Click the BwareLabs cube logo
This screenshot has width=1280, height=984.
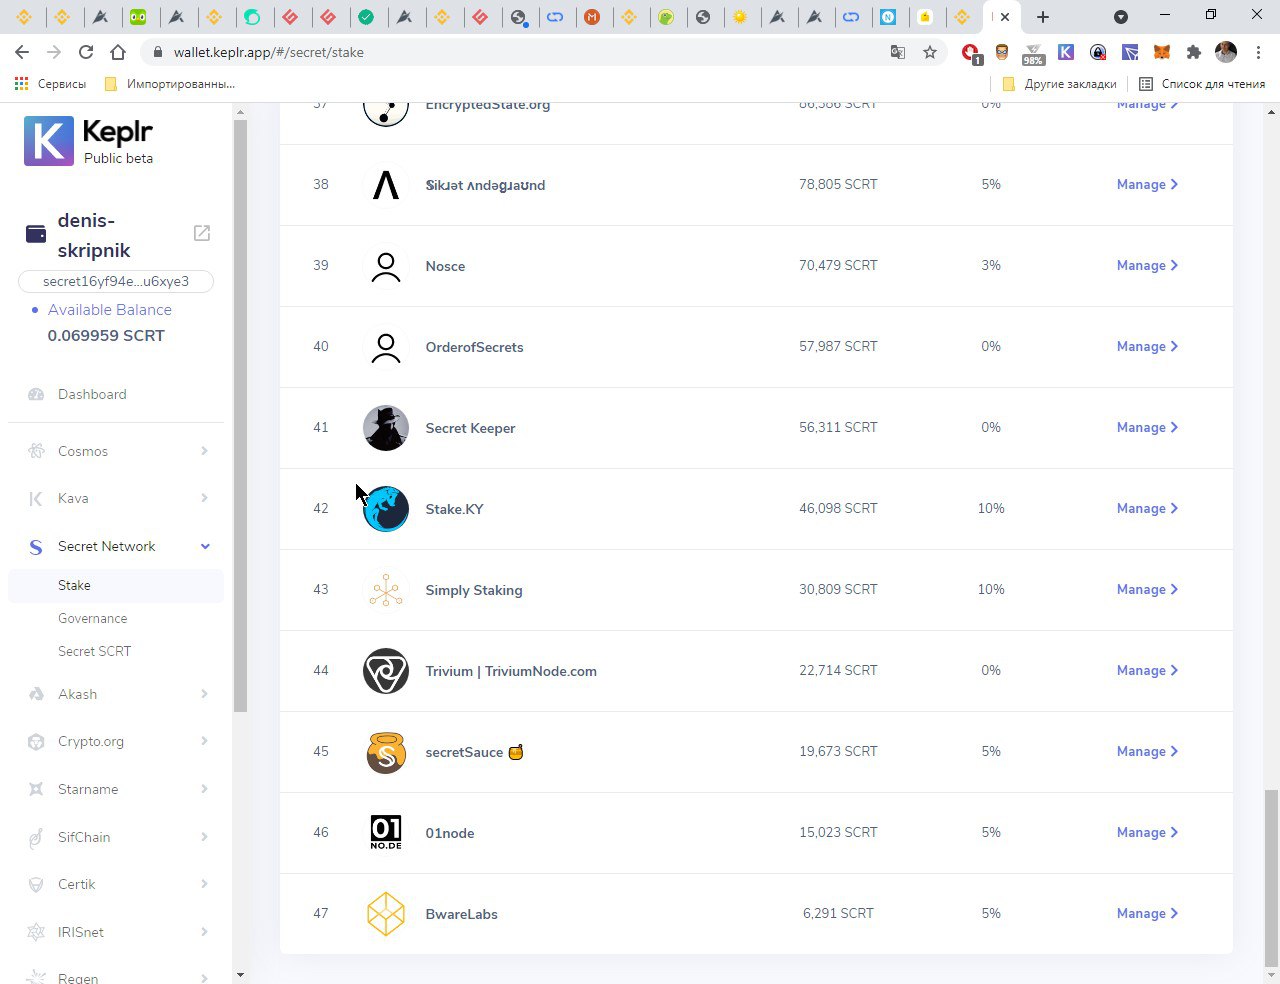386,914
